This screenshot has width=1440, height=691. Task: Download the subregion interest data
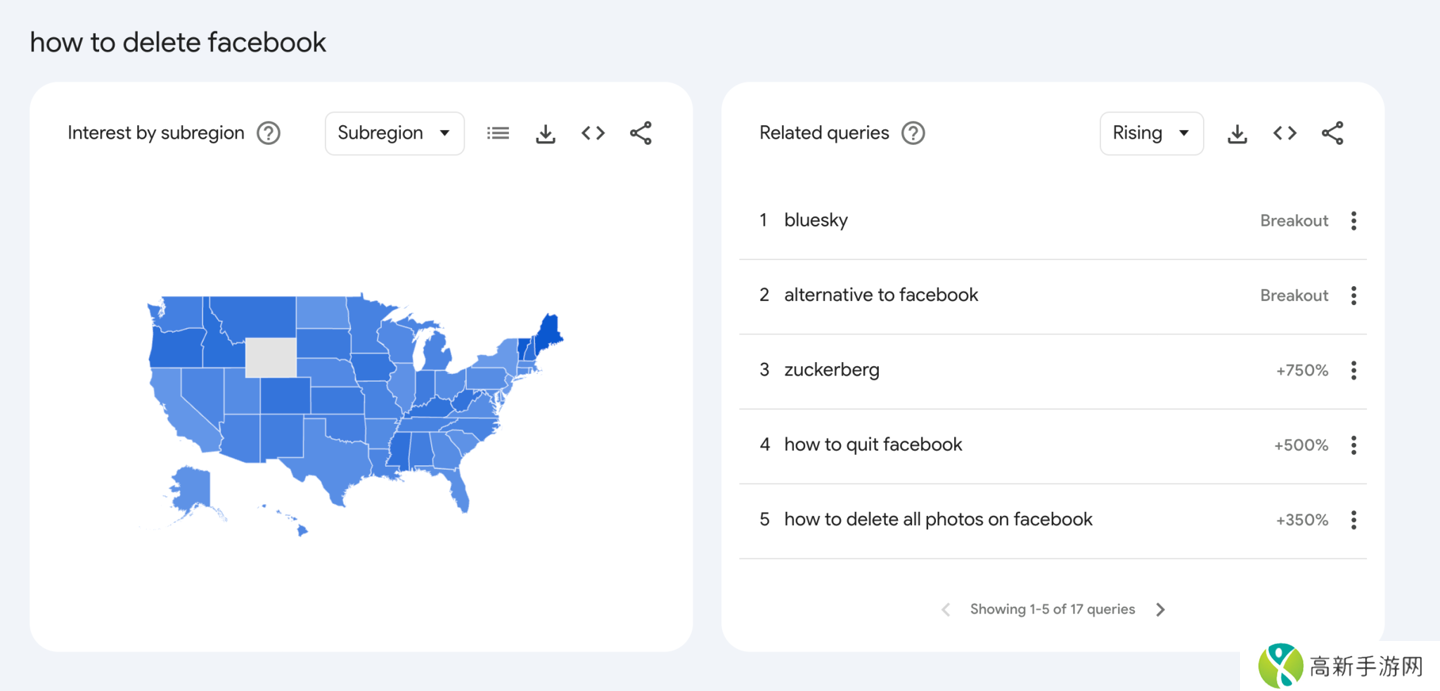pos(545,133)
